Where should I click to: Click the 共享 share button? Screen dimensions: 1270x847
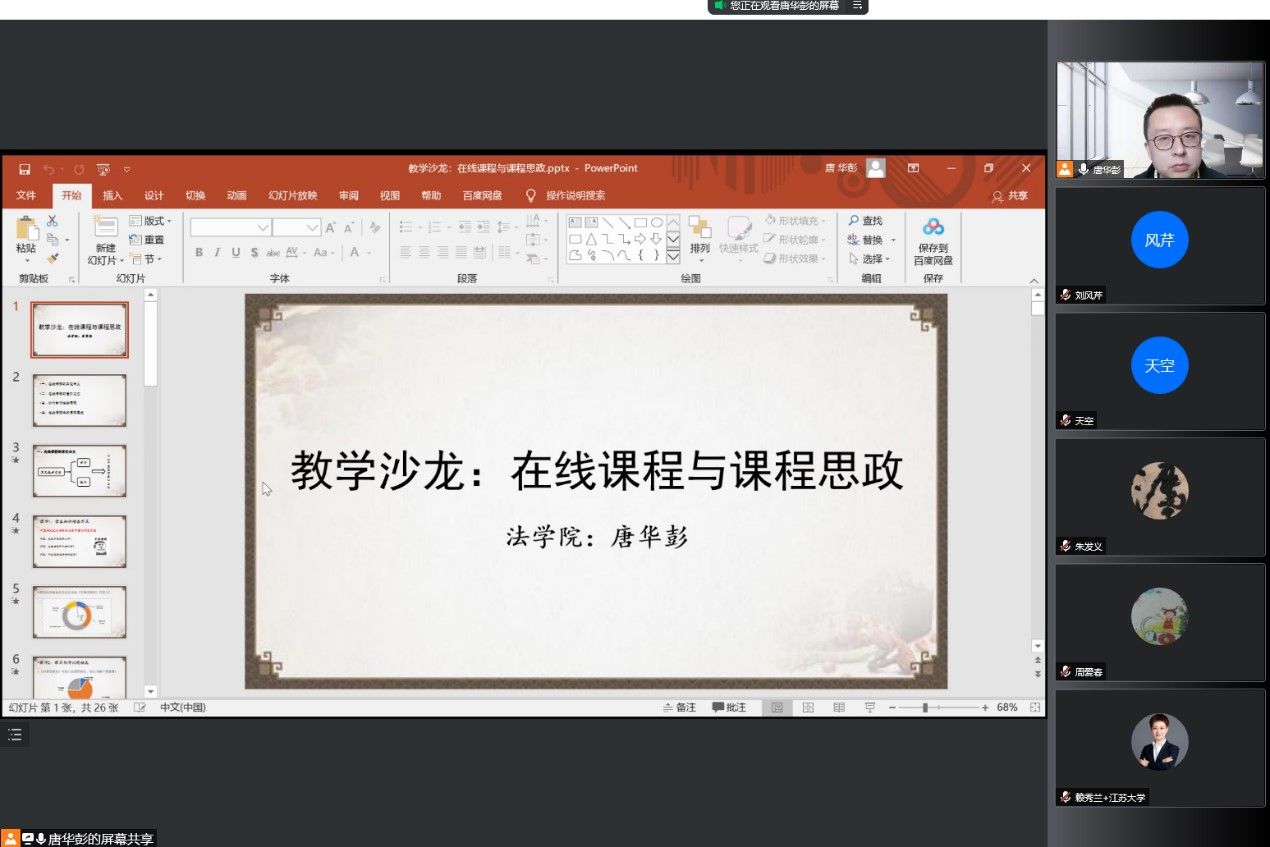[1010, 196]
